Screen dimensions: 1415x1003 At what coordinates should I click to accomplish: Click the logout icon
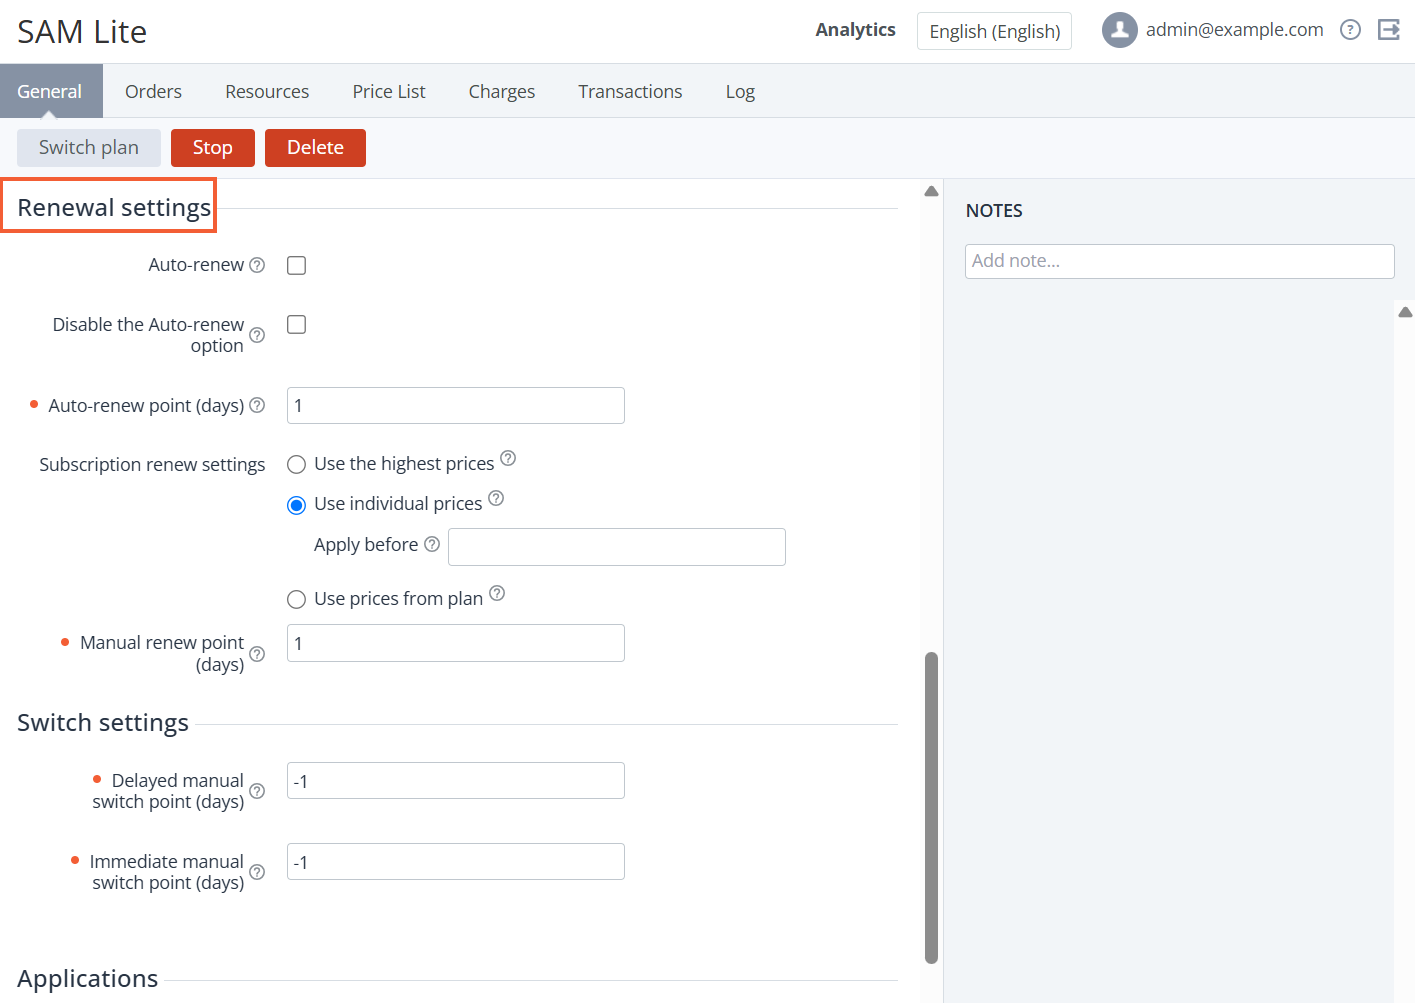(1389, 30)
